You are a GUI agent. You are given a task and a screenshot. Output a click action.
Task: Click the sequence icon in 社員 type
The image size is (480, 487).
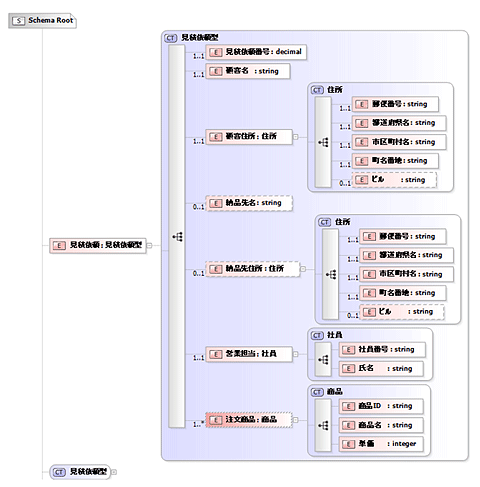[323, 360]
